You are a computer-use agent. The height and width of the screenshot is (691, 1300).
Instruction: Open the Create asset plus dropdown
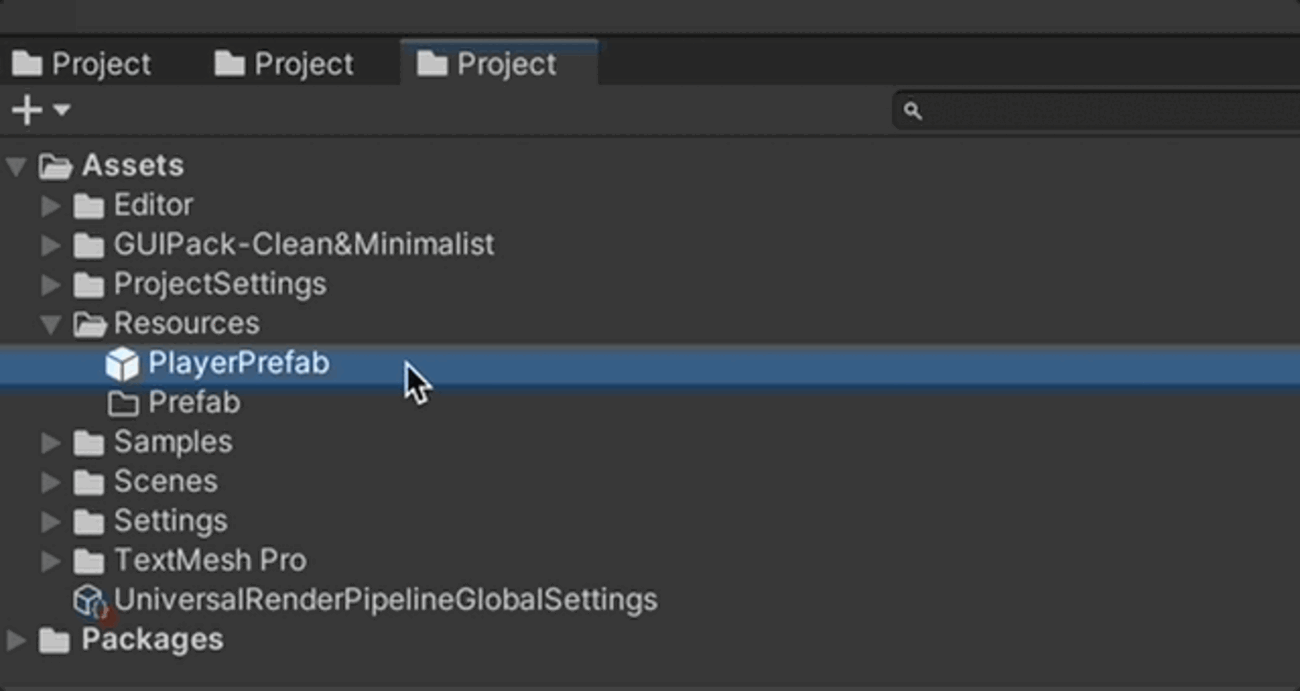[40, 110]
